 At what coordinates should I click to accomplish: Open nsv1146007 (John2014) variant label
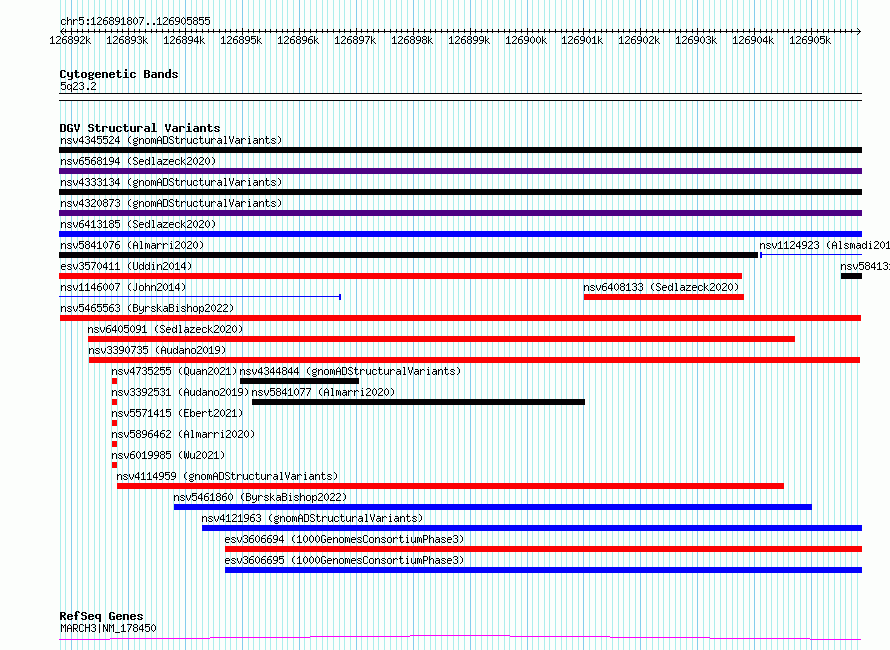(x=123, y=287)
